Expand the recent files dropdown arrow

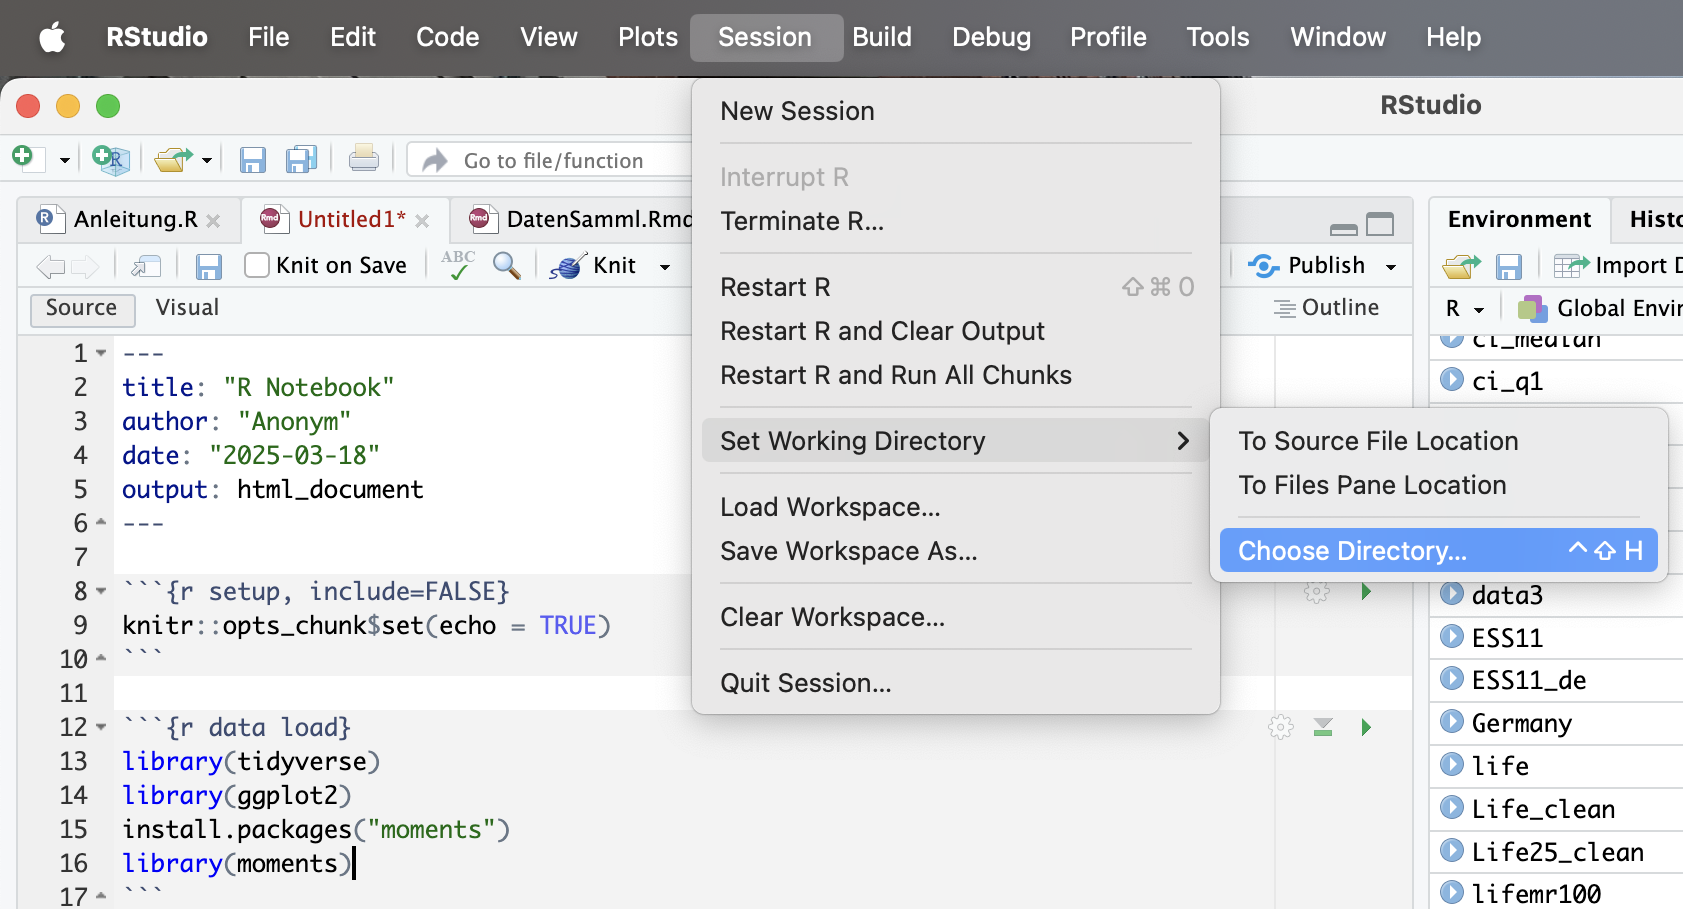[207, 160]
